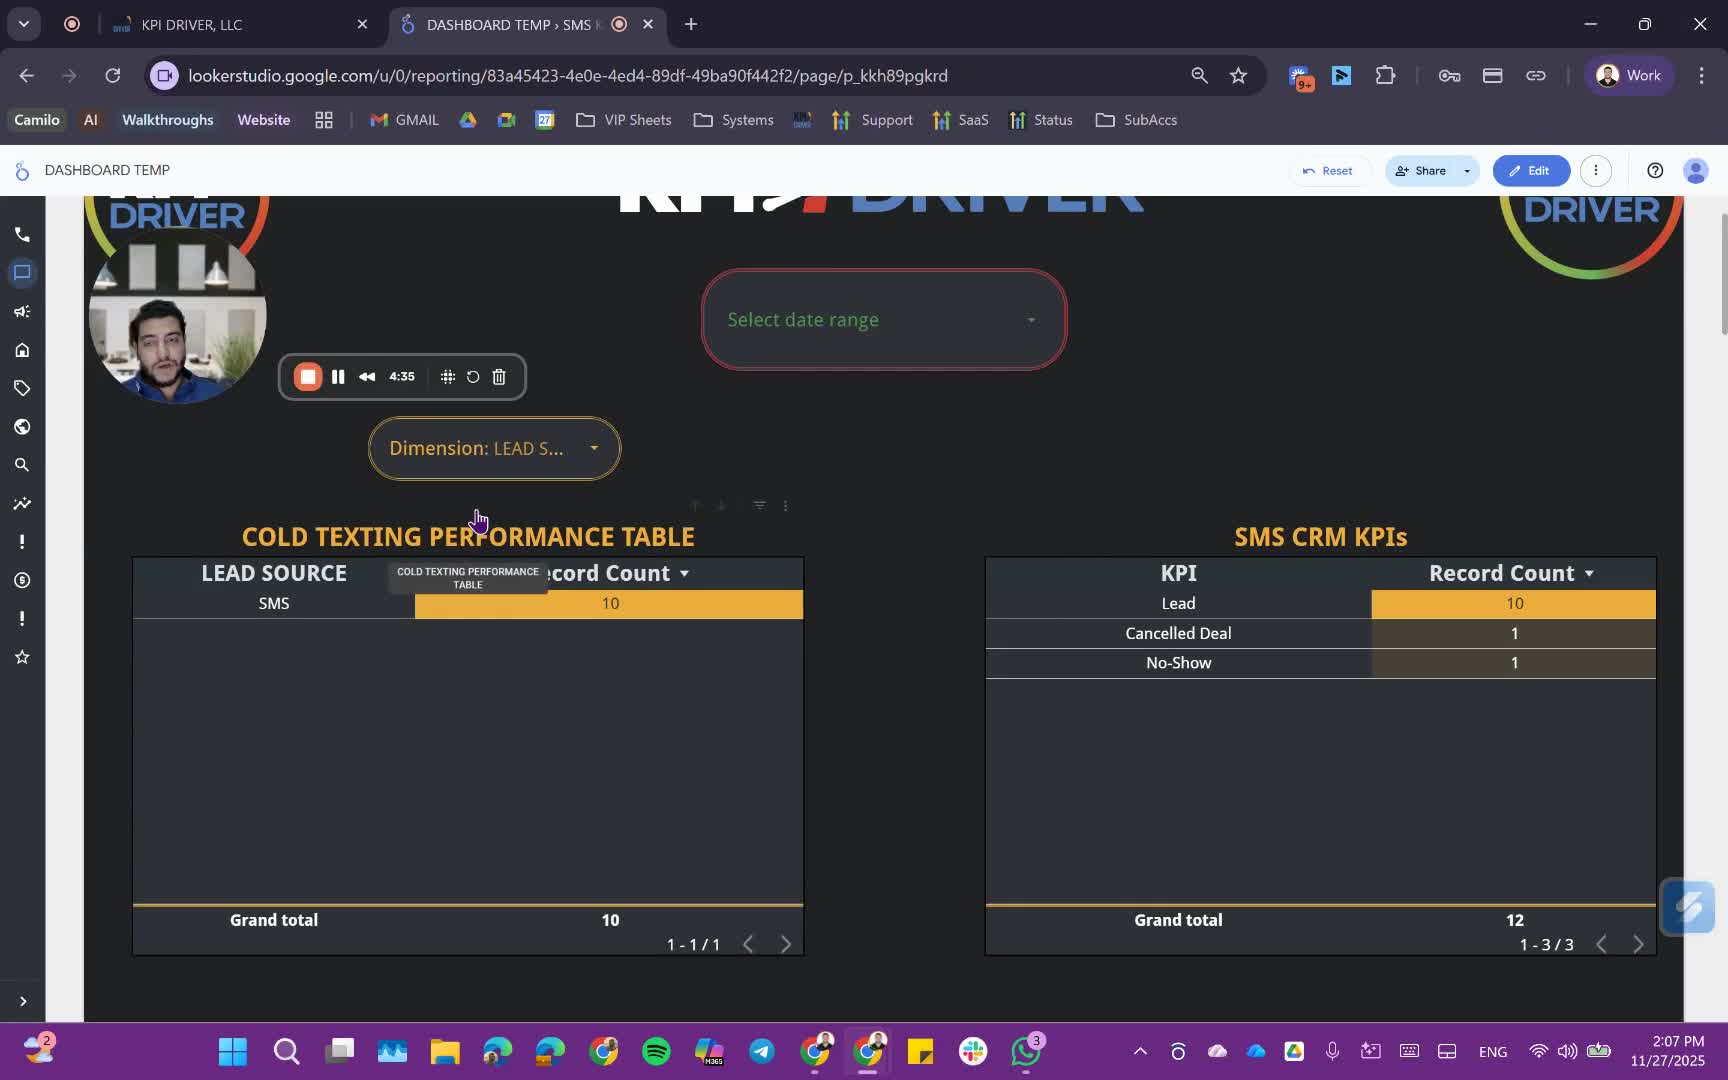Image resolution: width=1728 pixels, height=1080 pixels.
Task: Open the magnifier page icon in sidebar
Action: [22, 465]
